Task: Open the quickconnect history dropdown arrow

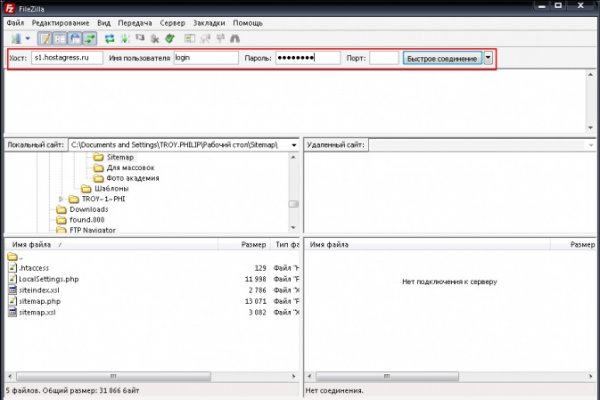Action: (488, 58)
